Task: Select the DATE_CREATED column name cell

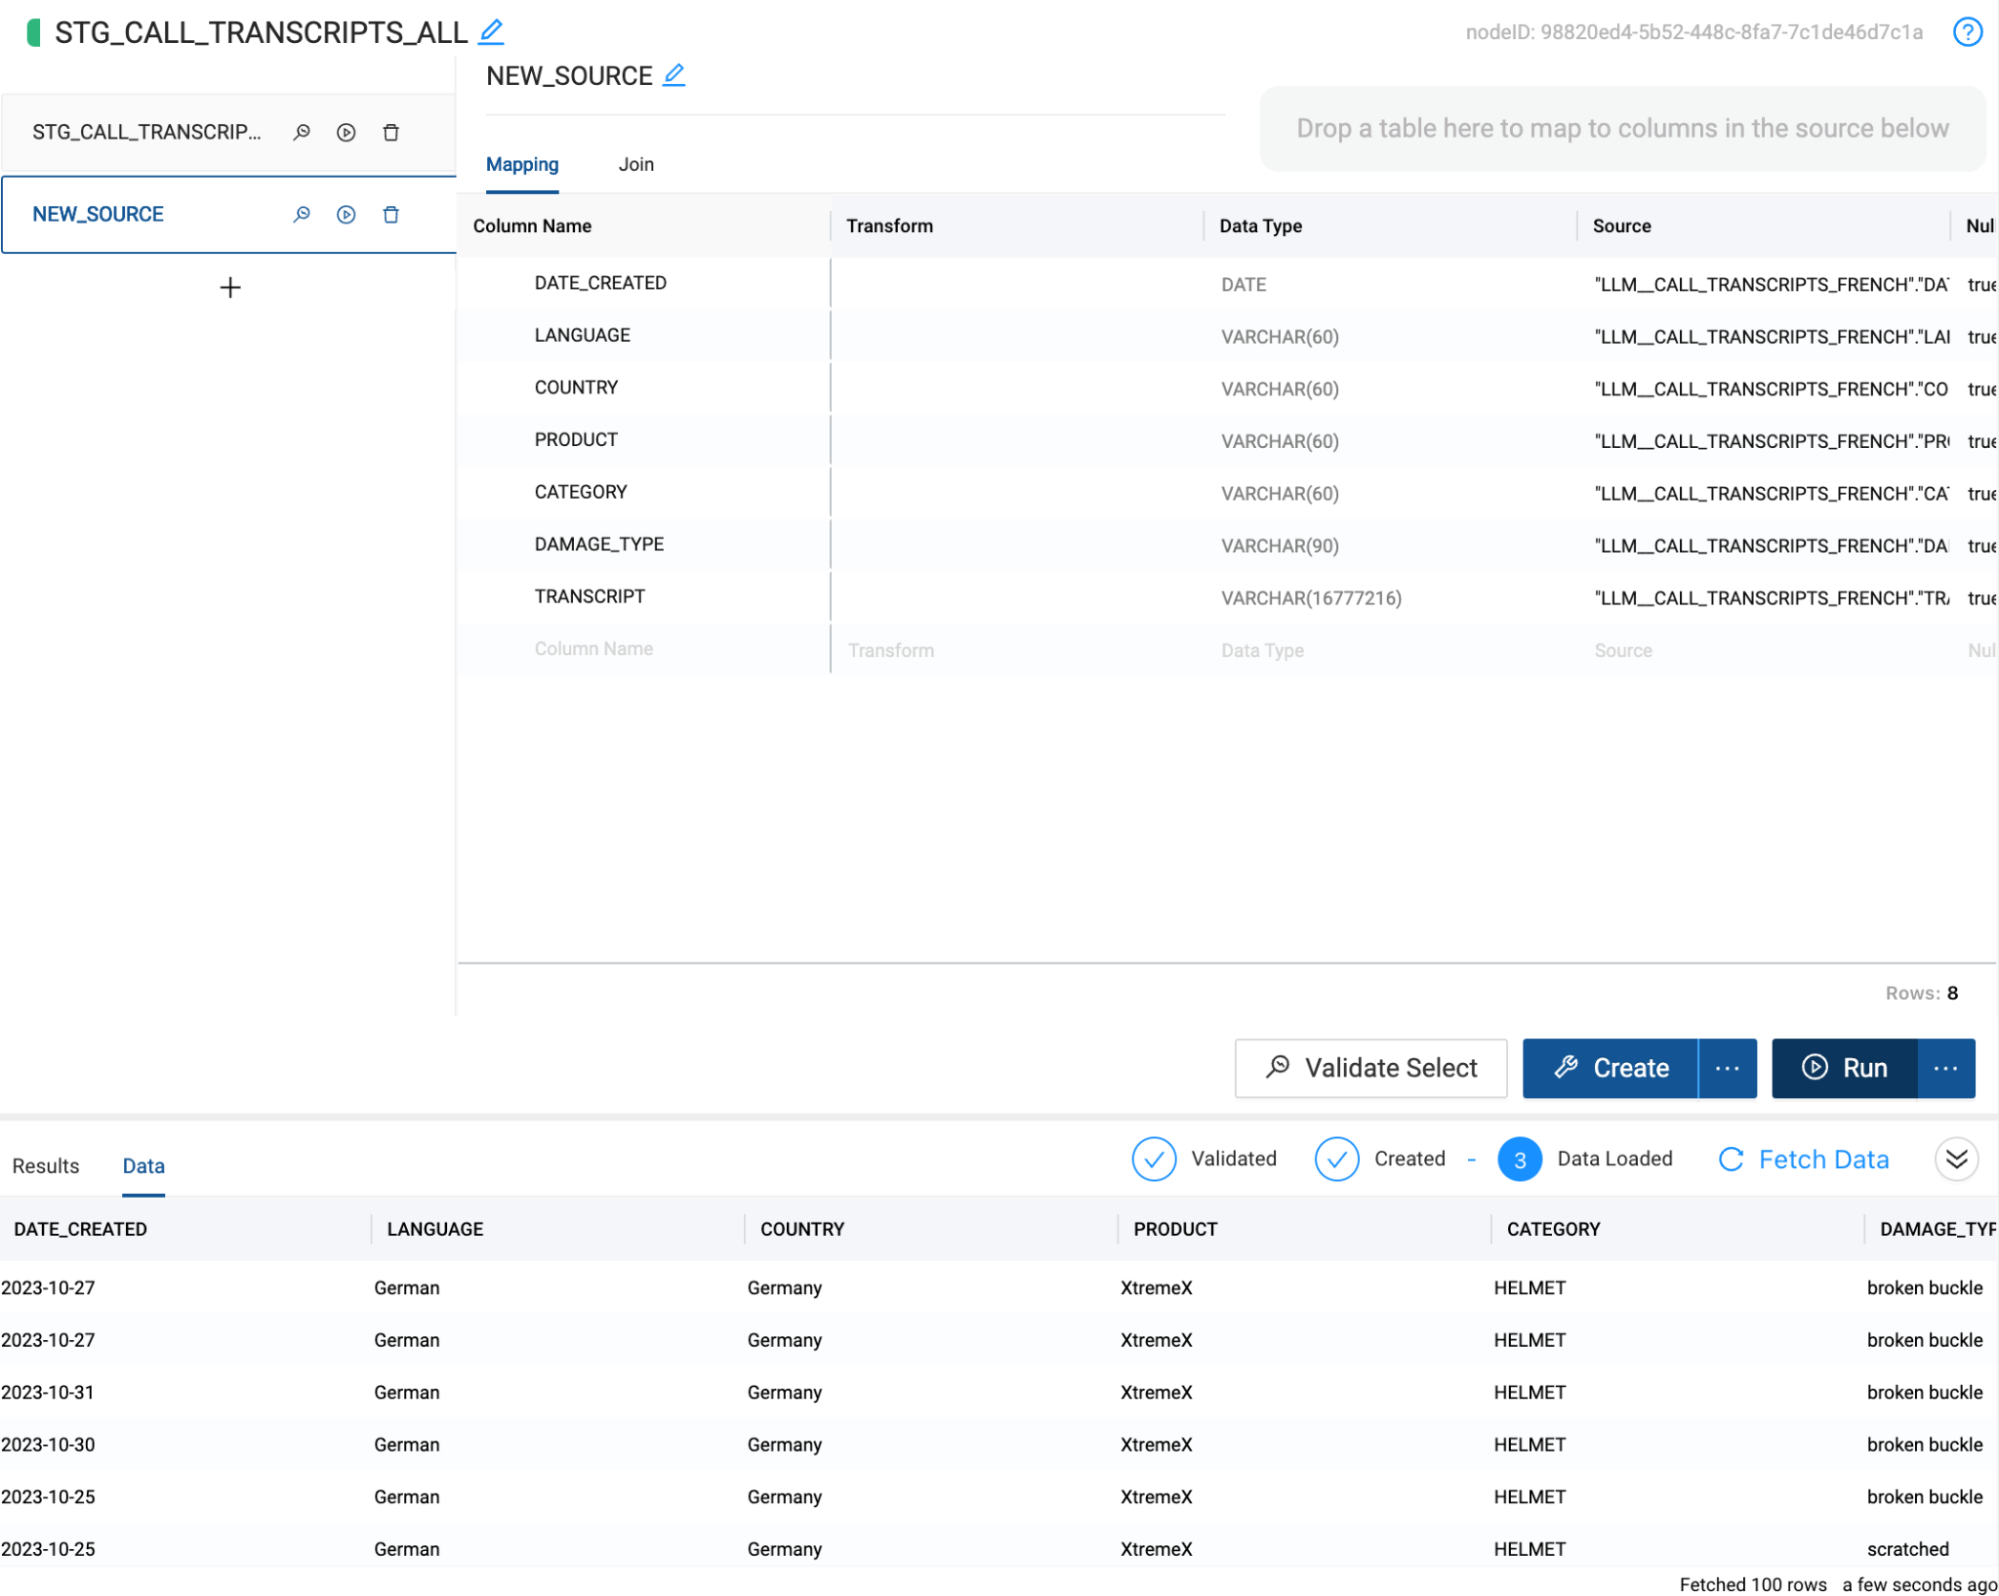Action: [600, 283]
